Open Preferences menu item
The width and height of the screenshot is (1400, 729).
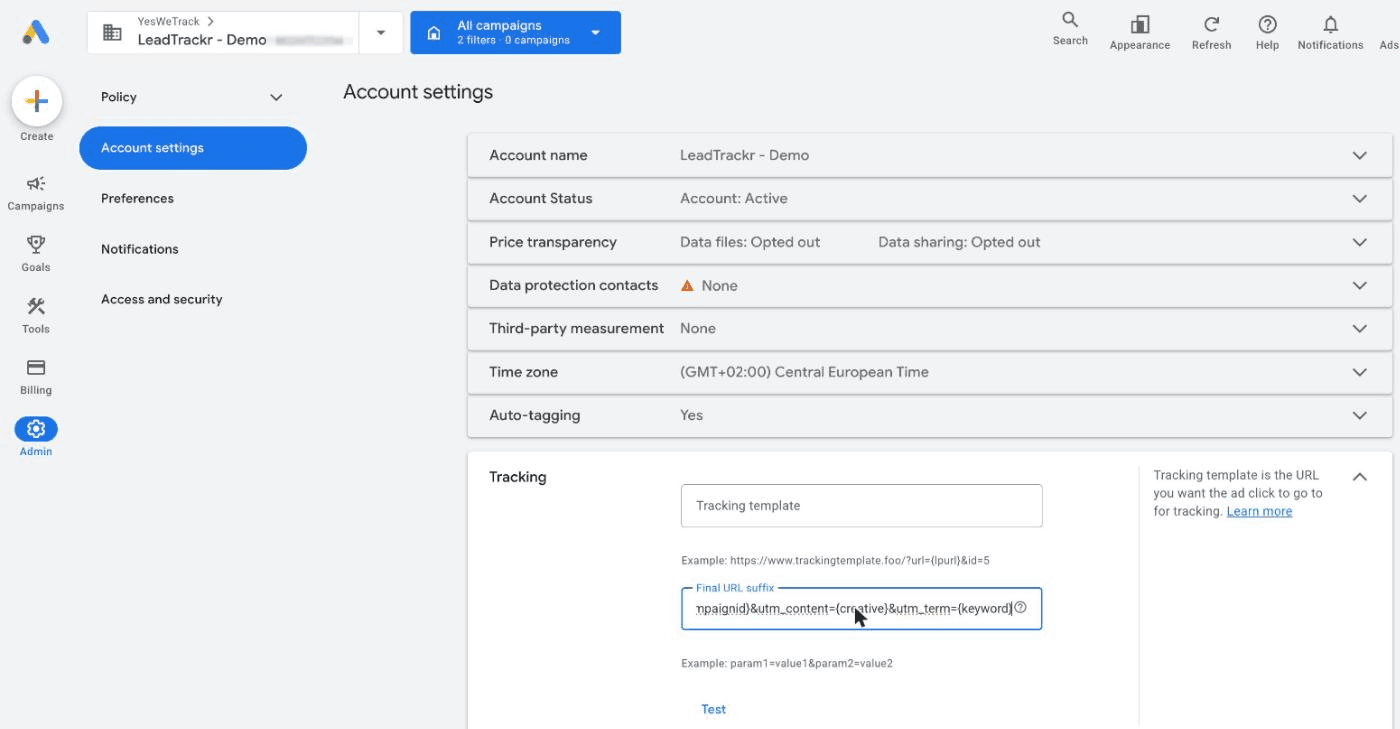[x=137, y=198]
